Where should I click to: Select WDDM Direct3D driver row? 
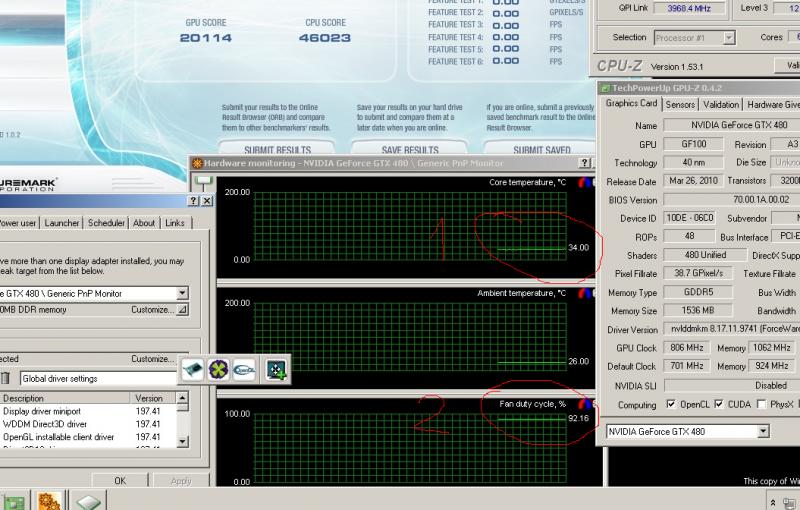point(88,424)
